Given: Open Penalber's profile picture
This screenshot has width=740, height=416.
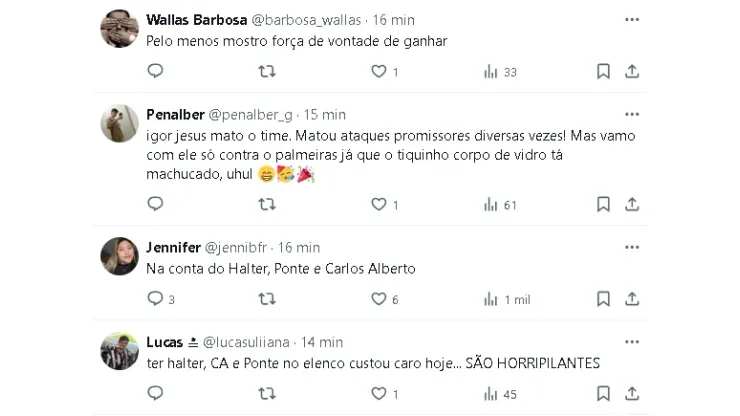Looking at the screenshot, I should pos(120,124).
